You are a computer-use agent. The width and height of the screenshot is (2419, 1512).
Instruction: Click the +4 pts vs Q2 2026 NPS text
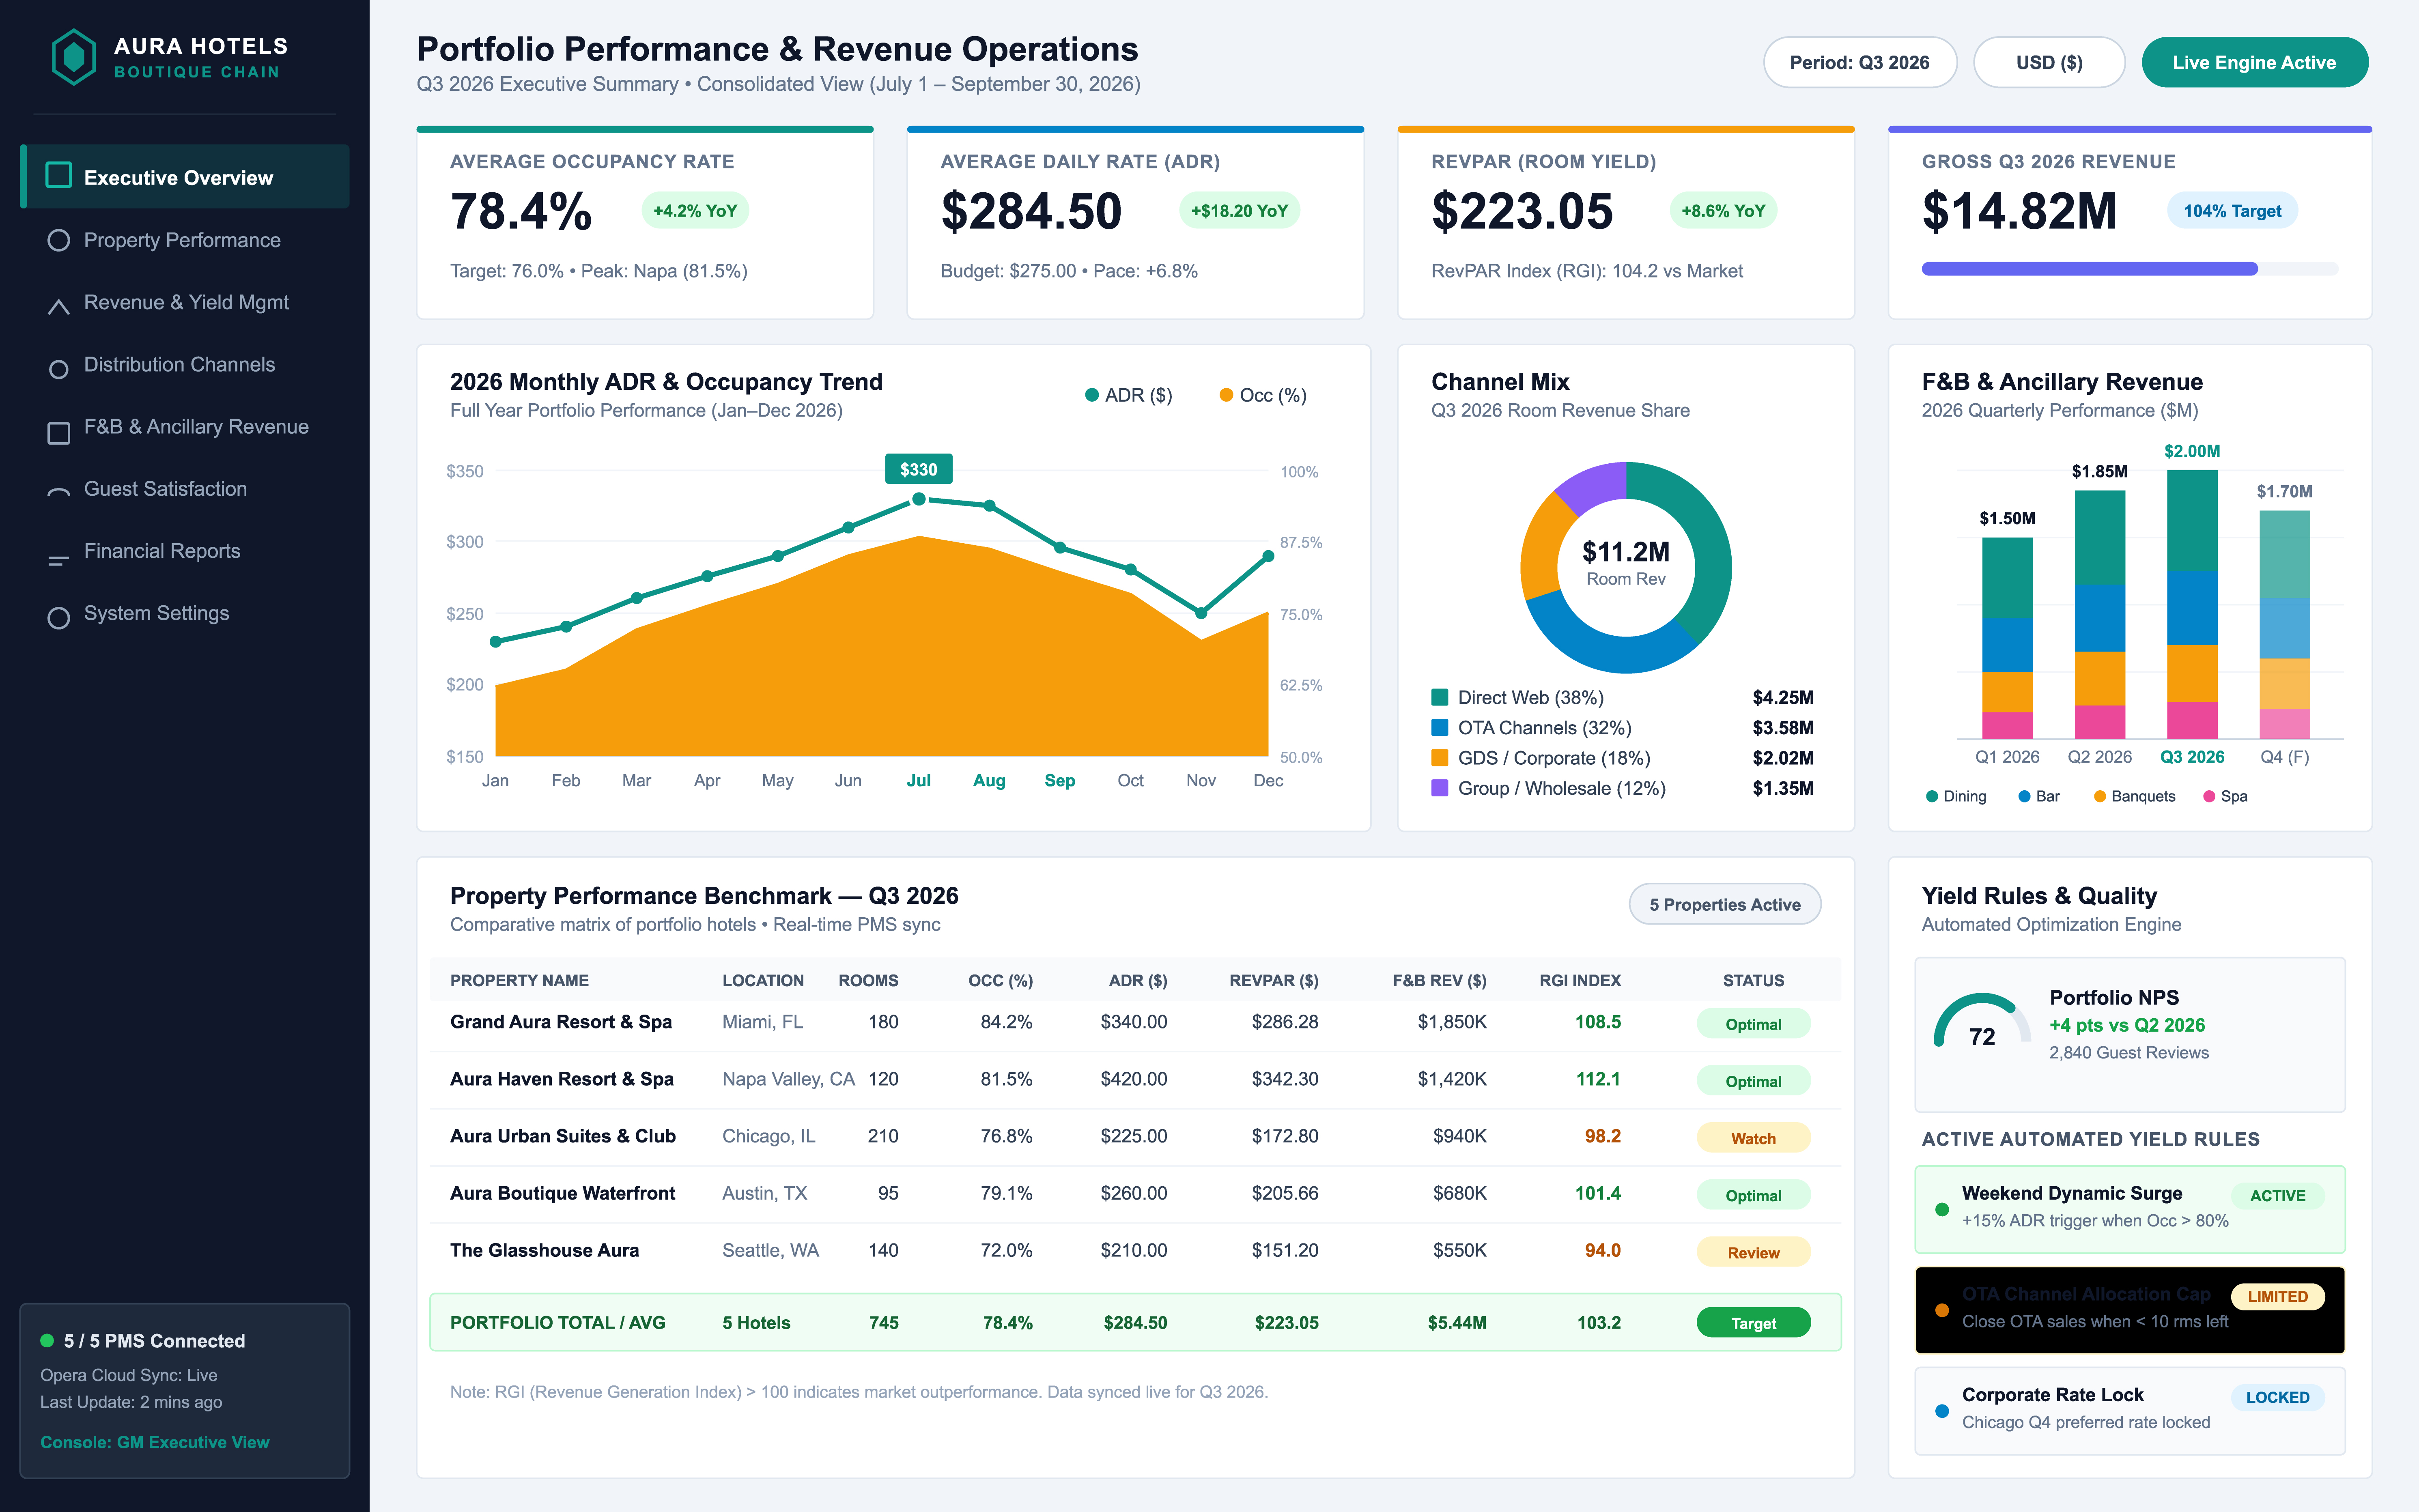click(x=2127, y=1025)
